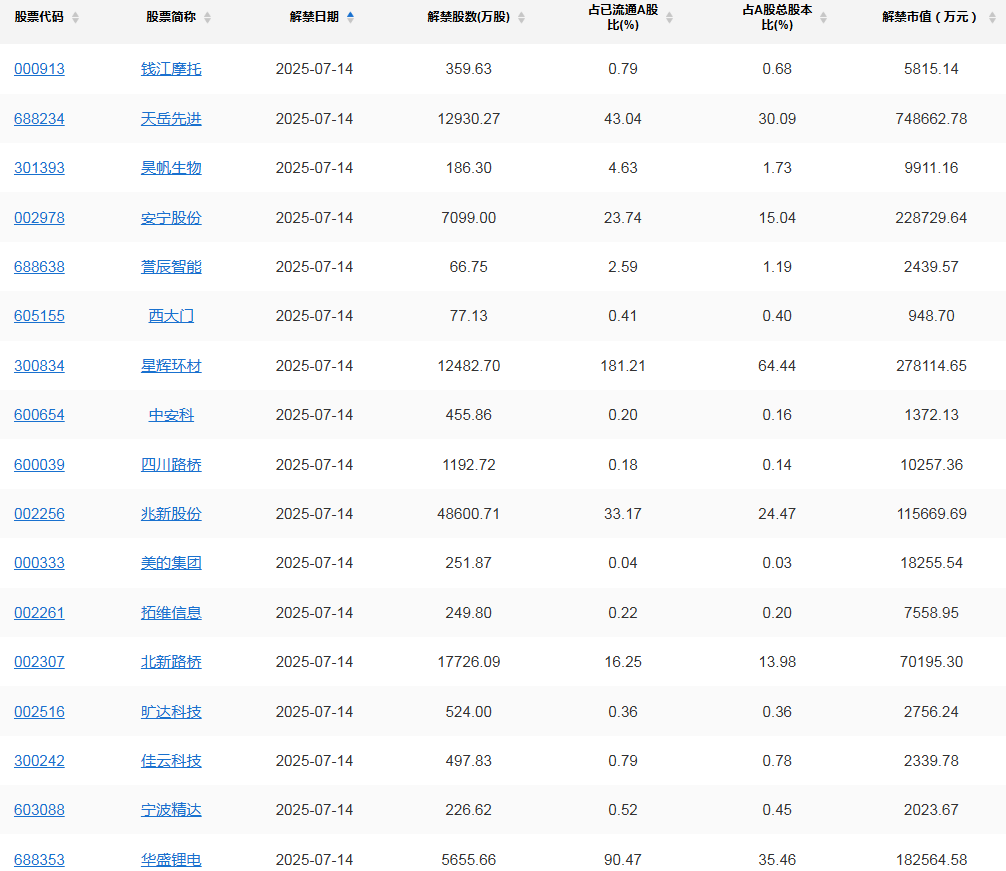This screenshot has width=1006, height=871.
Task: Select the 948.70 market value cell
Action: [x=931, y=316]
